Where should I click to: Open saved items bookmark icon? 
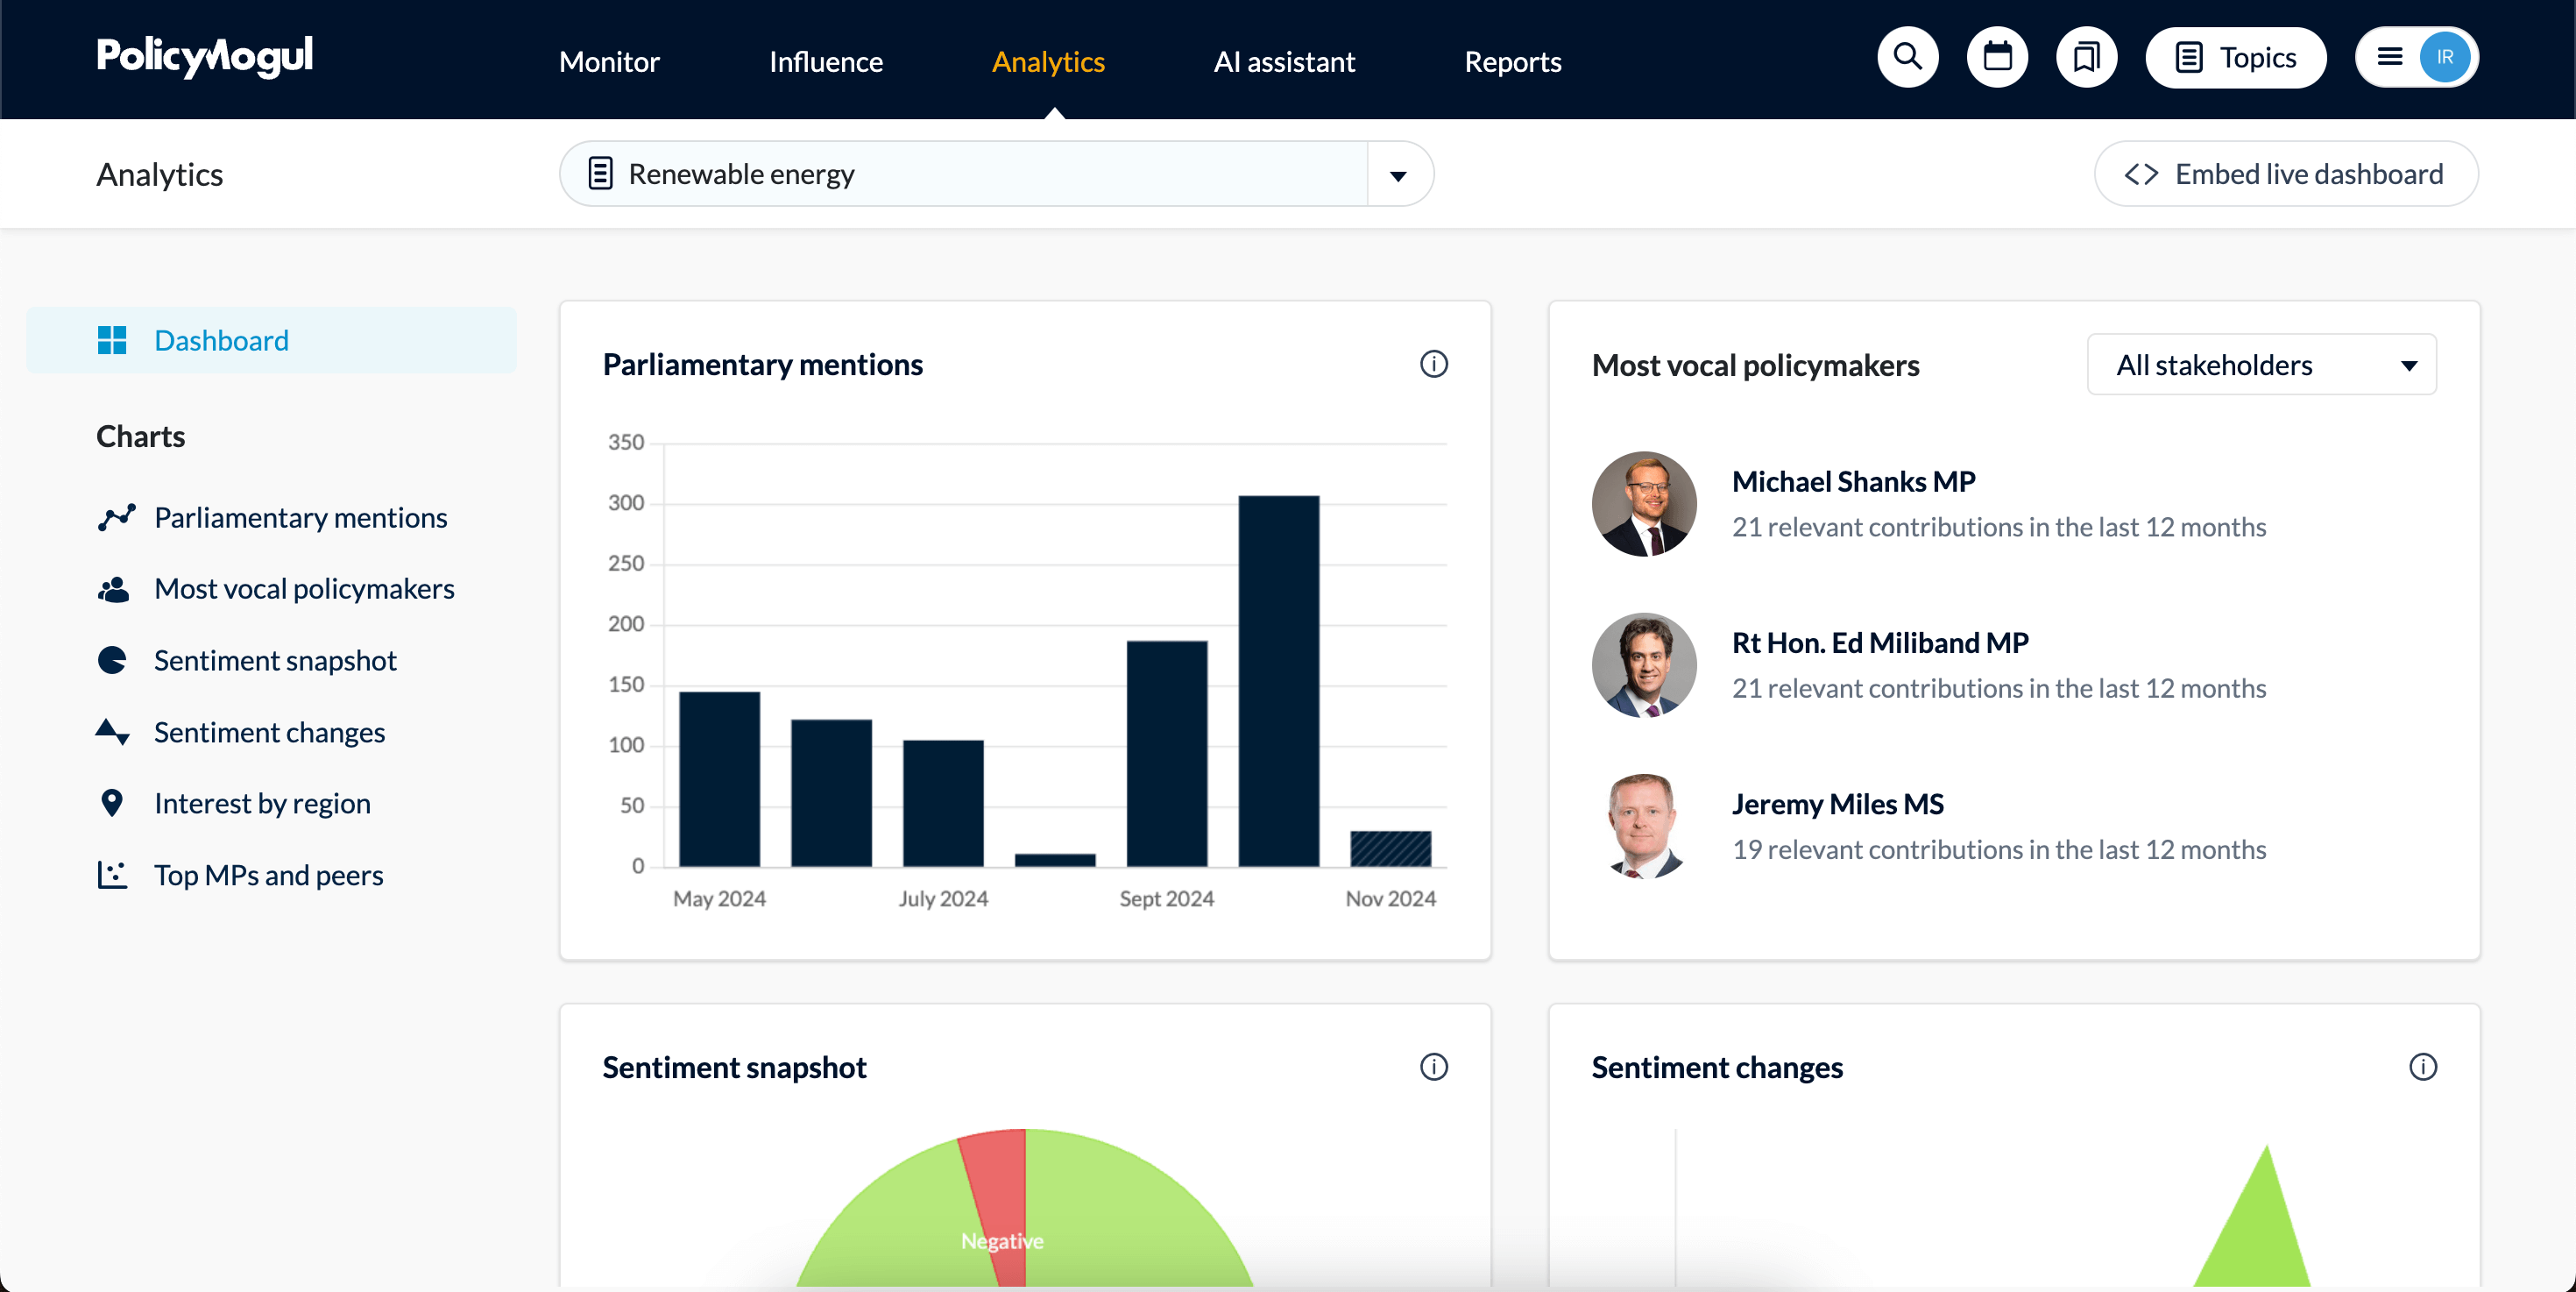(2086, 58)
